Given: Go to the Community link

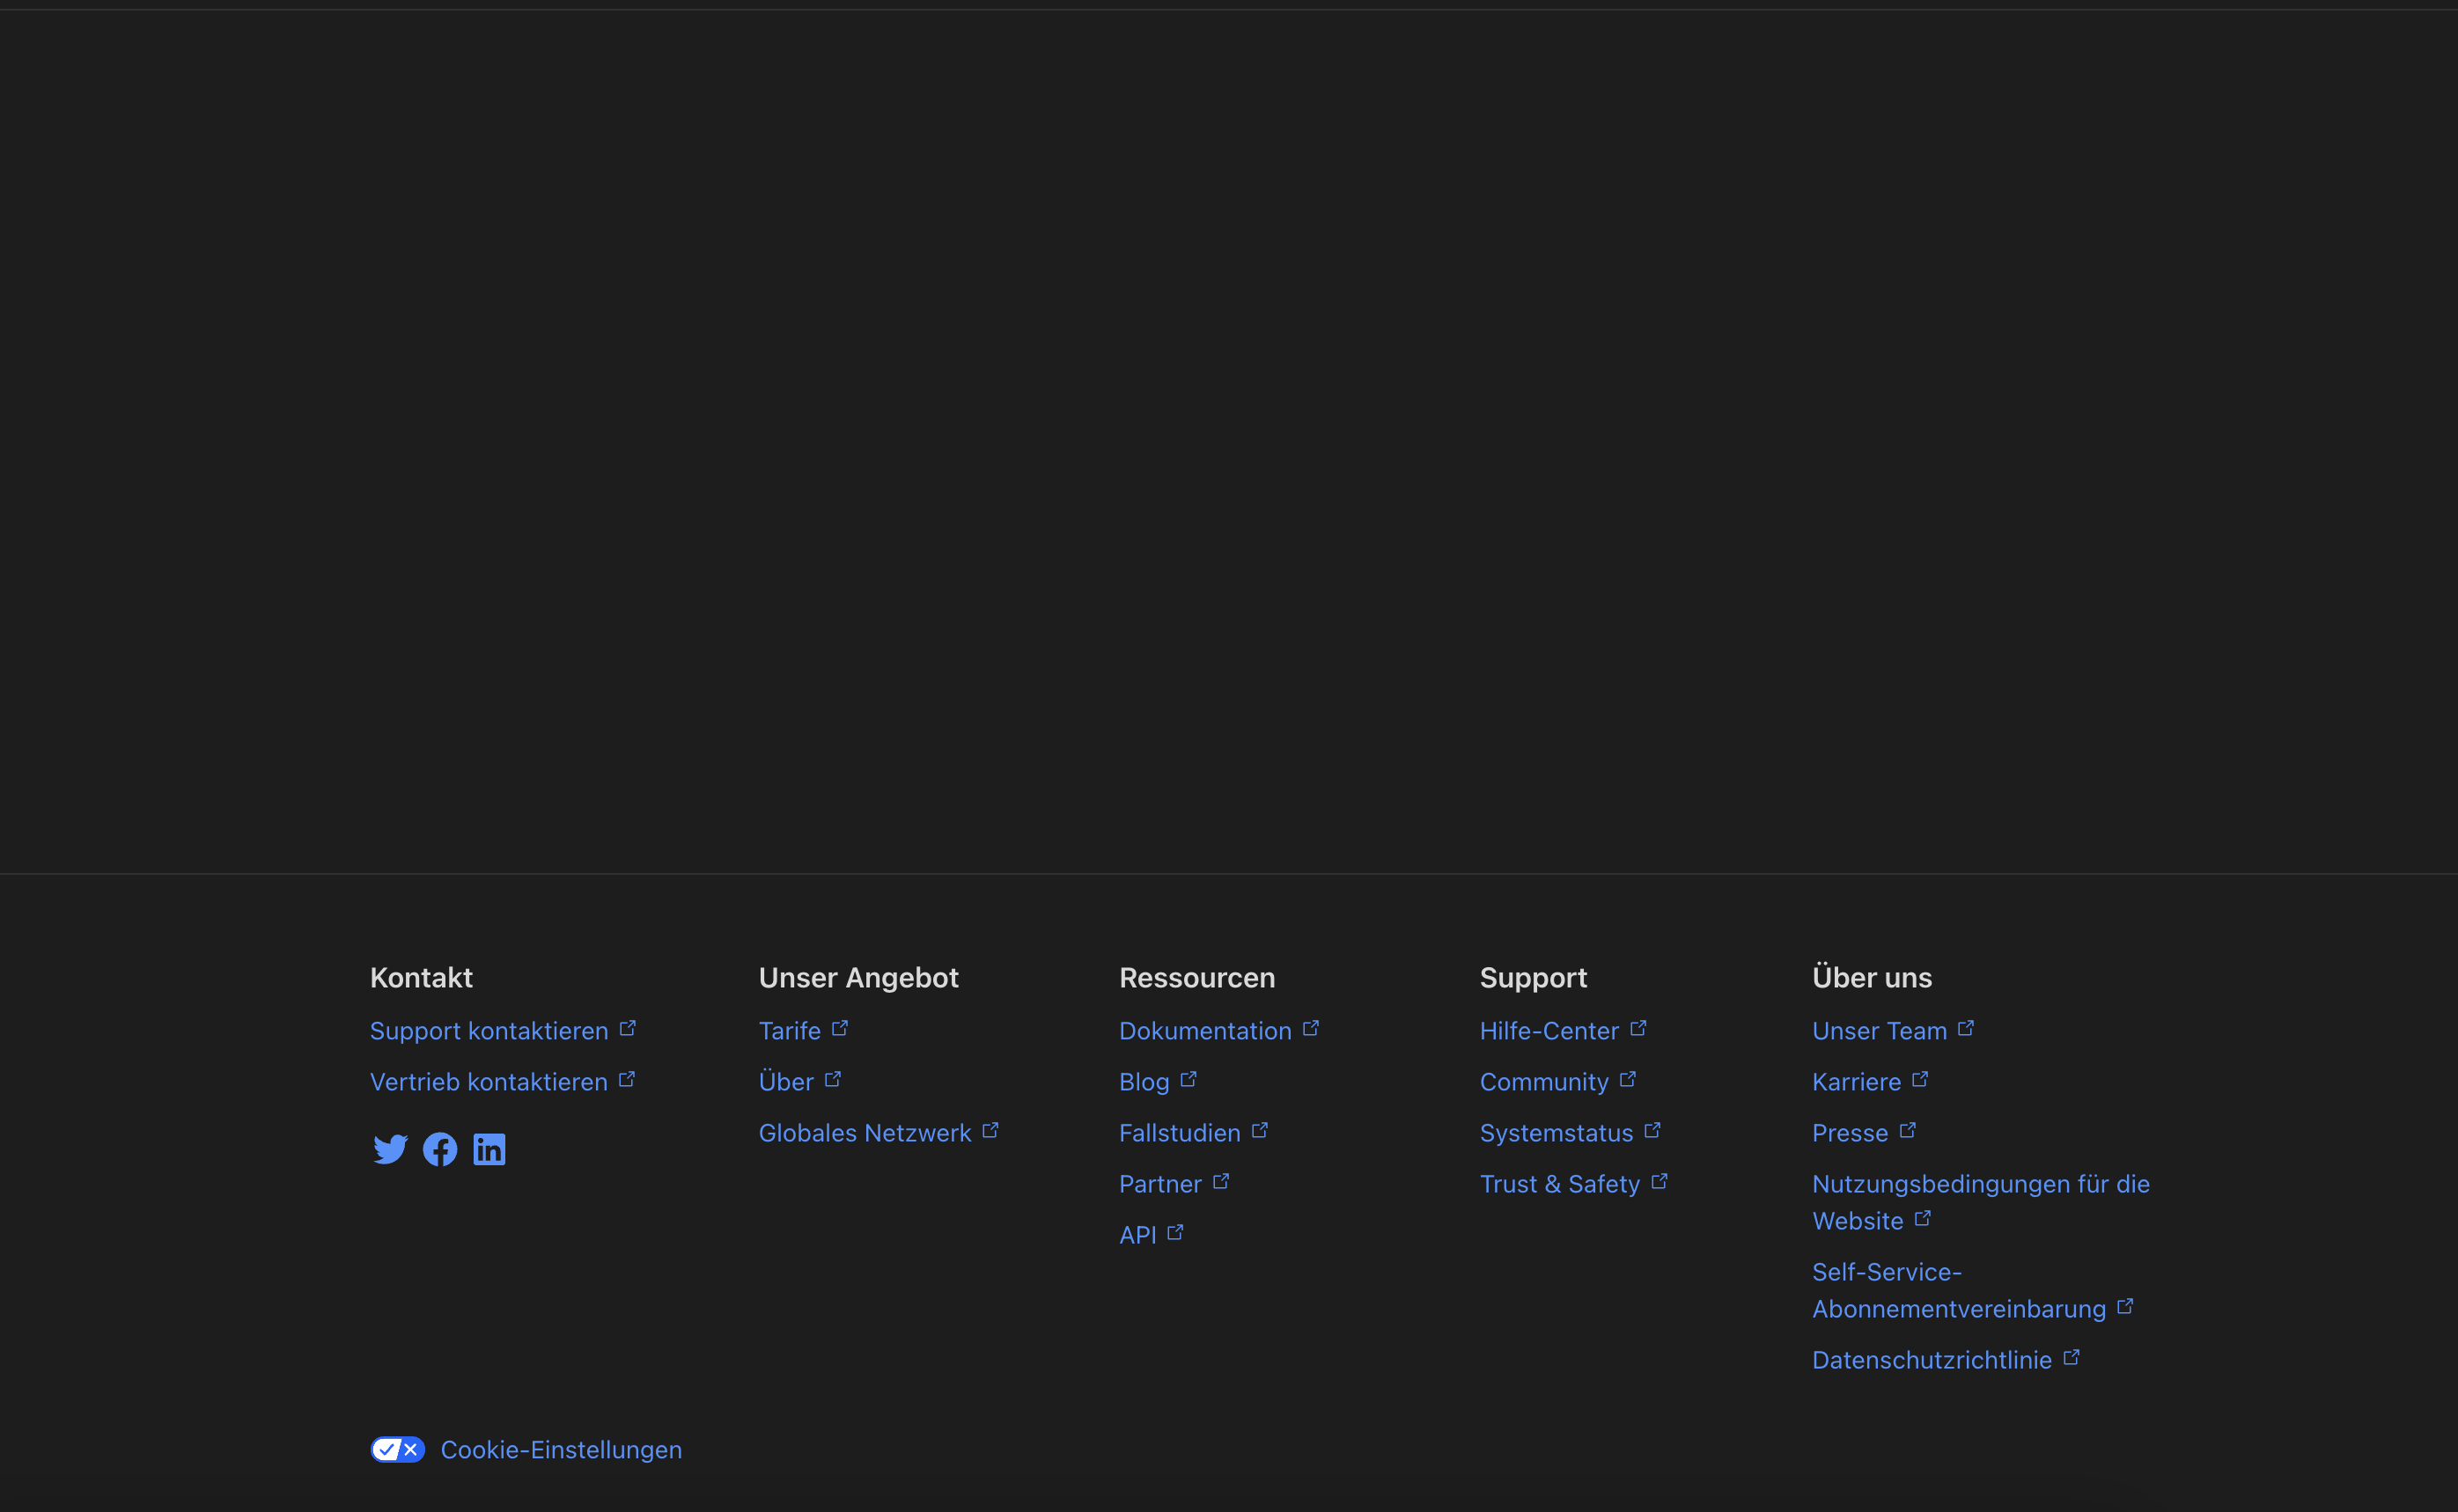Looking at the screenshot, I should pyautogui.click(x=1543, y=1082).
